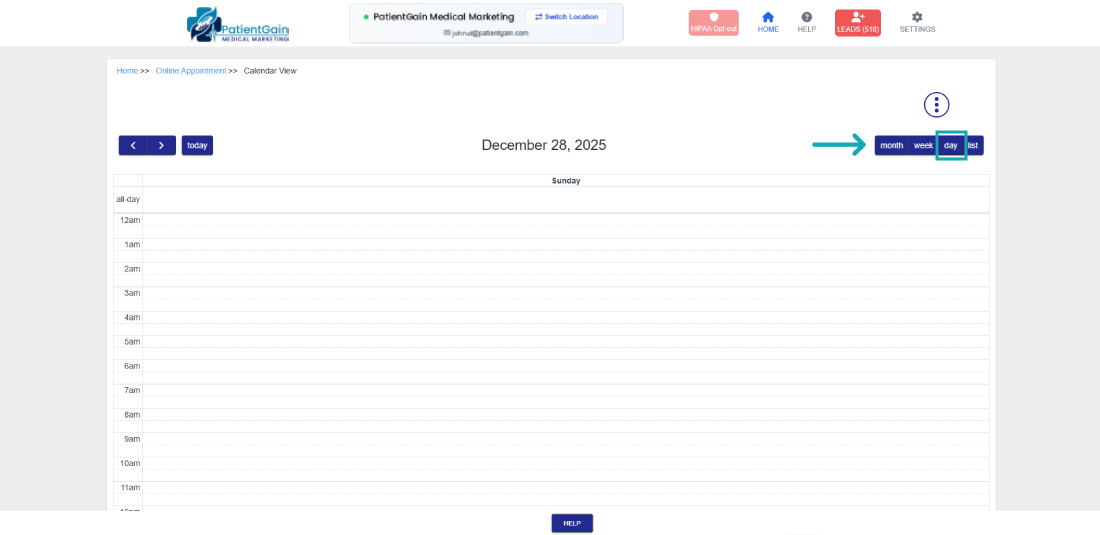This screenshot has height=535, width=1100.
Task: Select the 5am time slot
Action: 565,341
